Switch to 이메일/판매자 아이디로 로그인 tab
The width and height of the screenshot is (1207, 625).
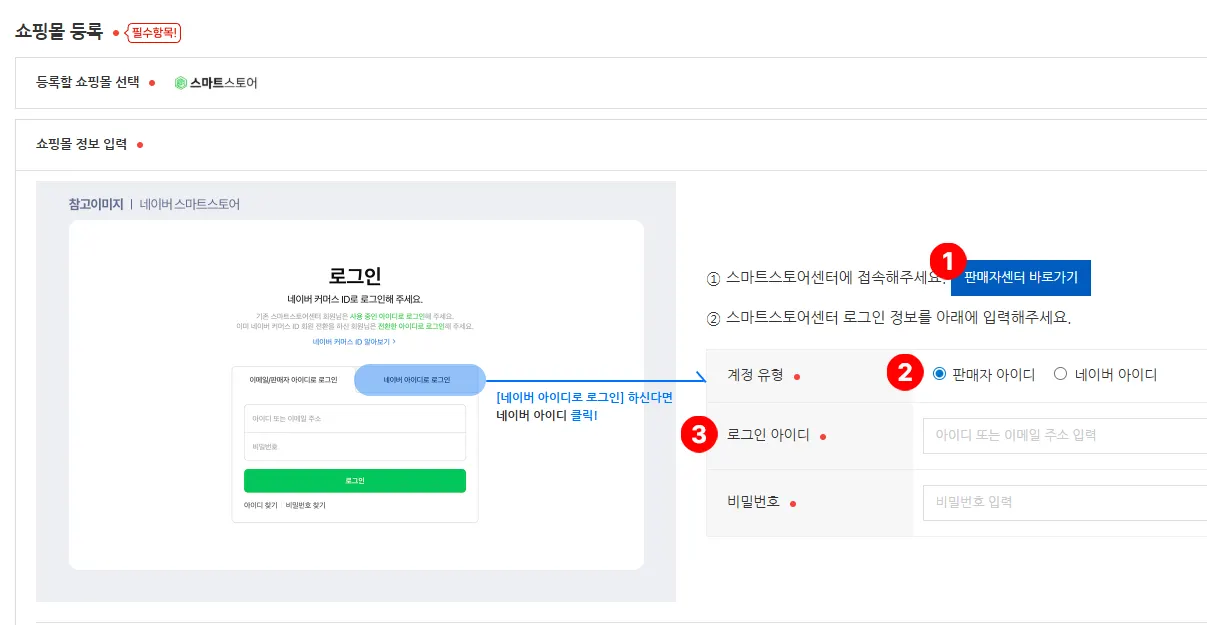[x=293, y=380]
